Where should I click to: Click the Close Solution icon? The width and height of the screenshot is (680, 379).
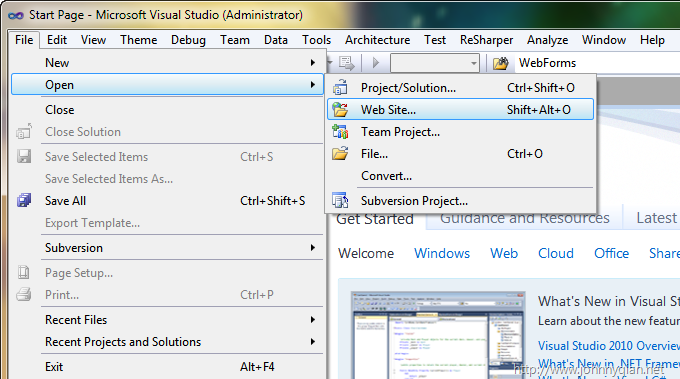[x=24, y=131]
